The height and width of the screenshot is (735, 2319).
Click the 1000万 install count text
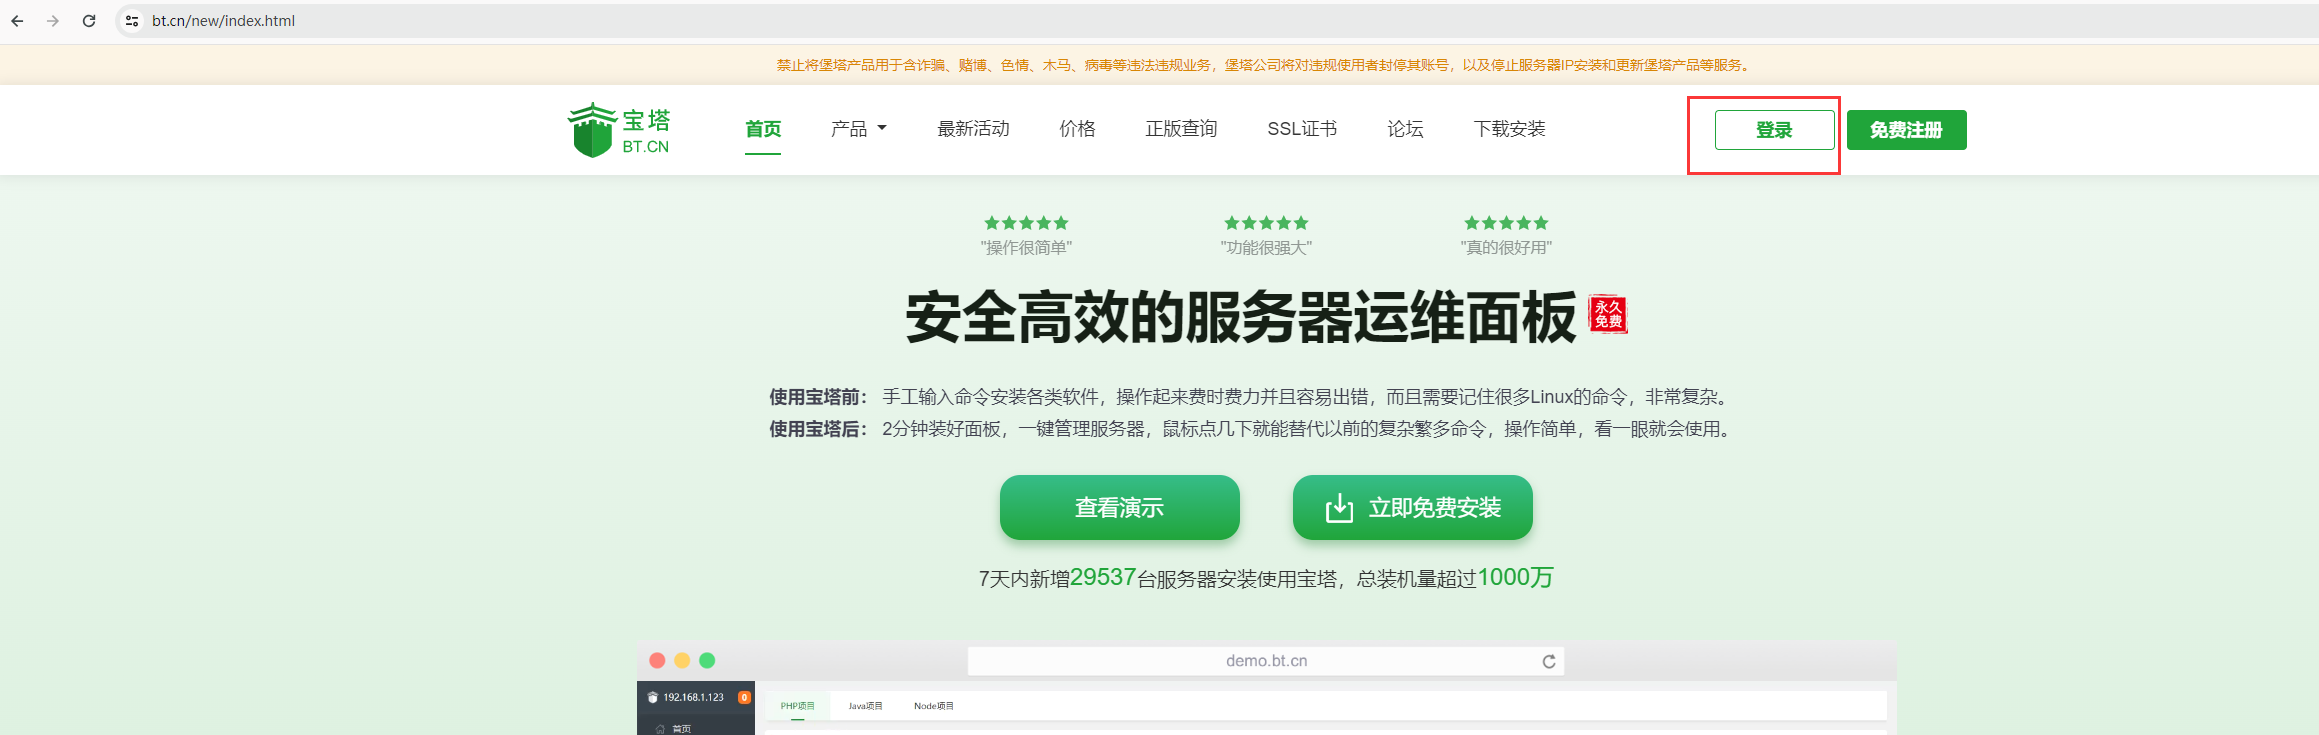(1515, 577)
